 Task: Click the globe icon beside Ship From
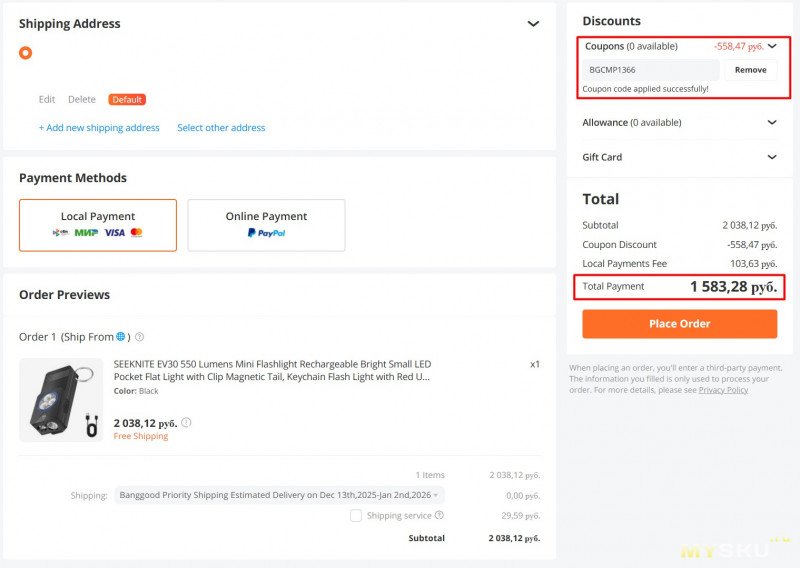pyautogui.click(x=121, y=337)
